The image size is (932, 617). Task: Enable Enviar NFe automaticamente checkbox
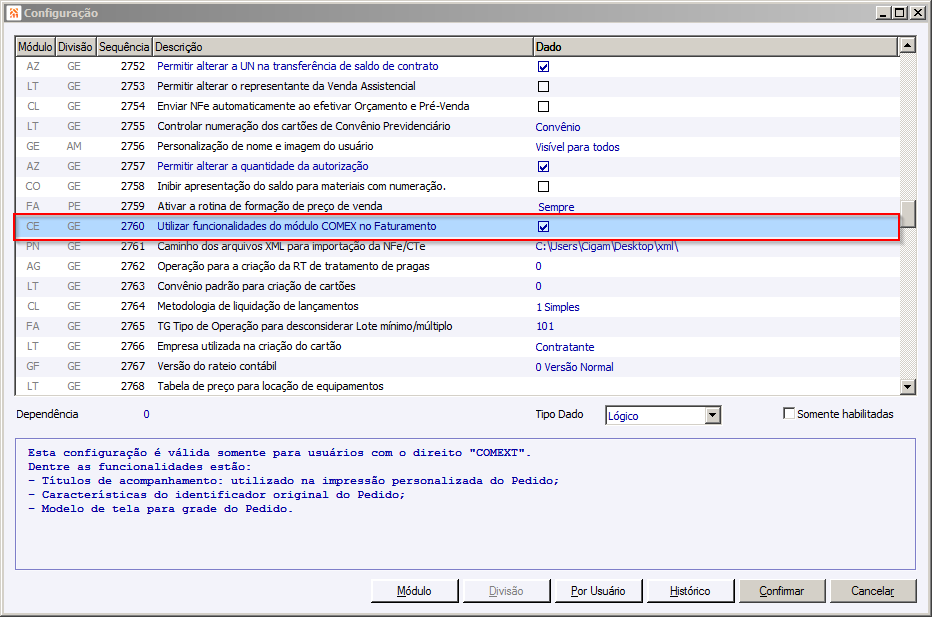tap(543, 106)
